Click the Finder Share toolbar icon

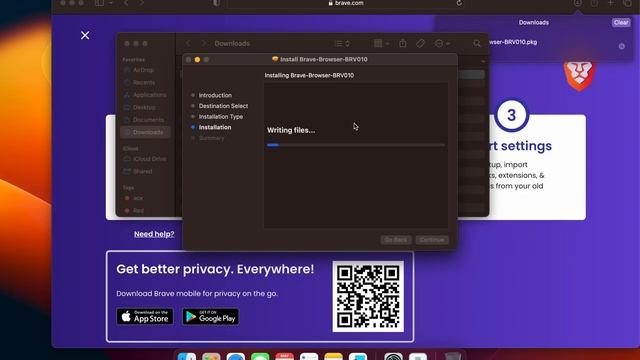[x=403, y=43]
